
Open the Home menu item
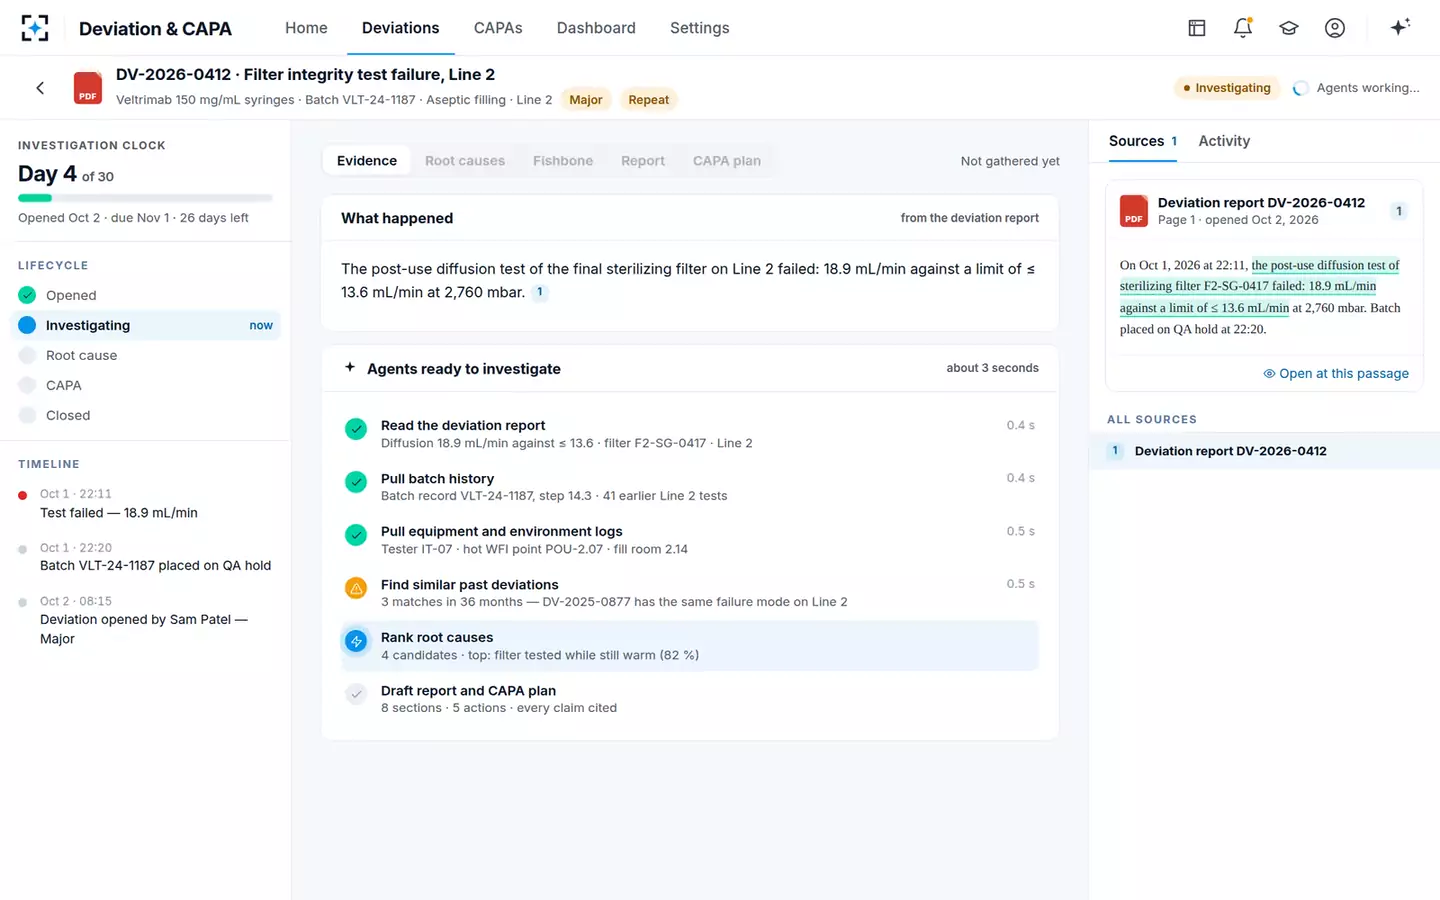coord(306,28)
